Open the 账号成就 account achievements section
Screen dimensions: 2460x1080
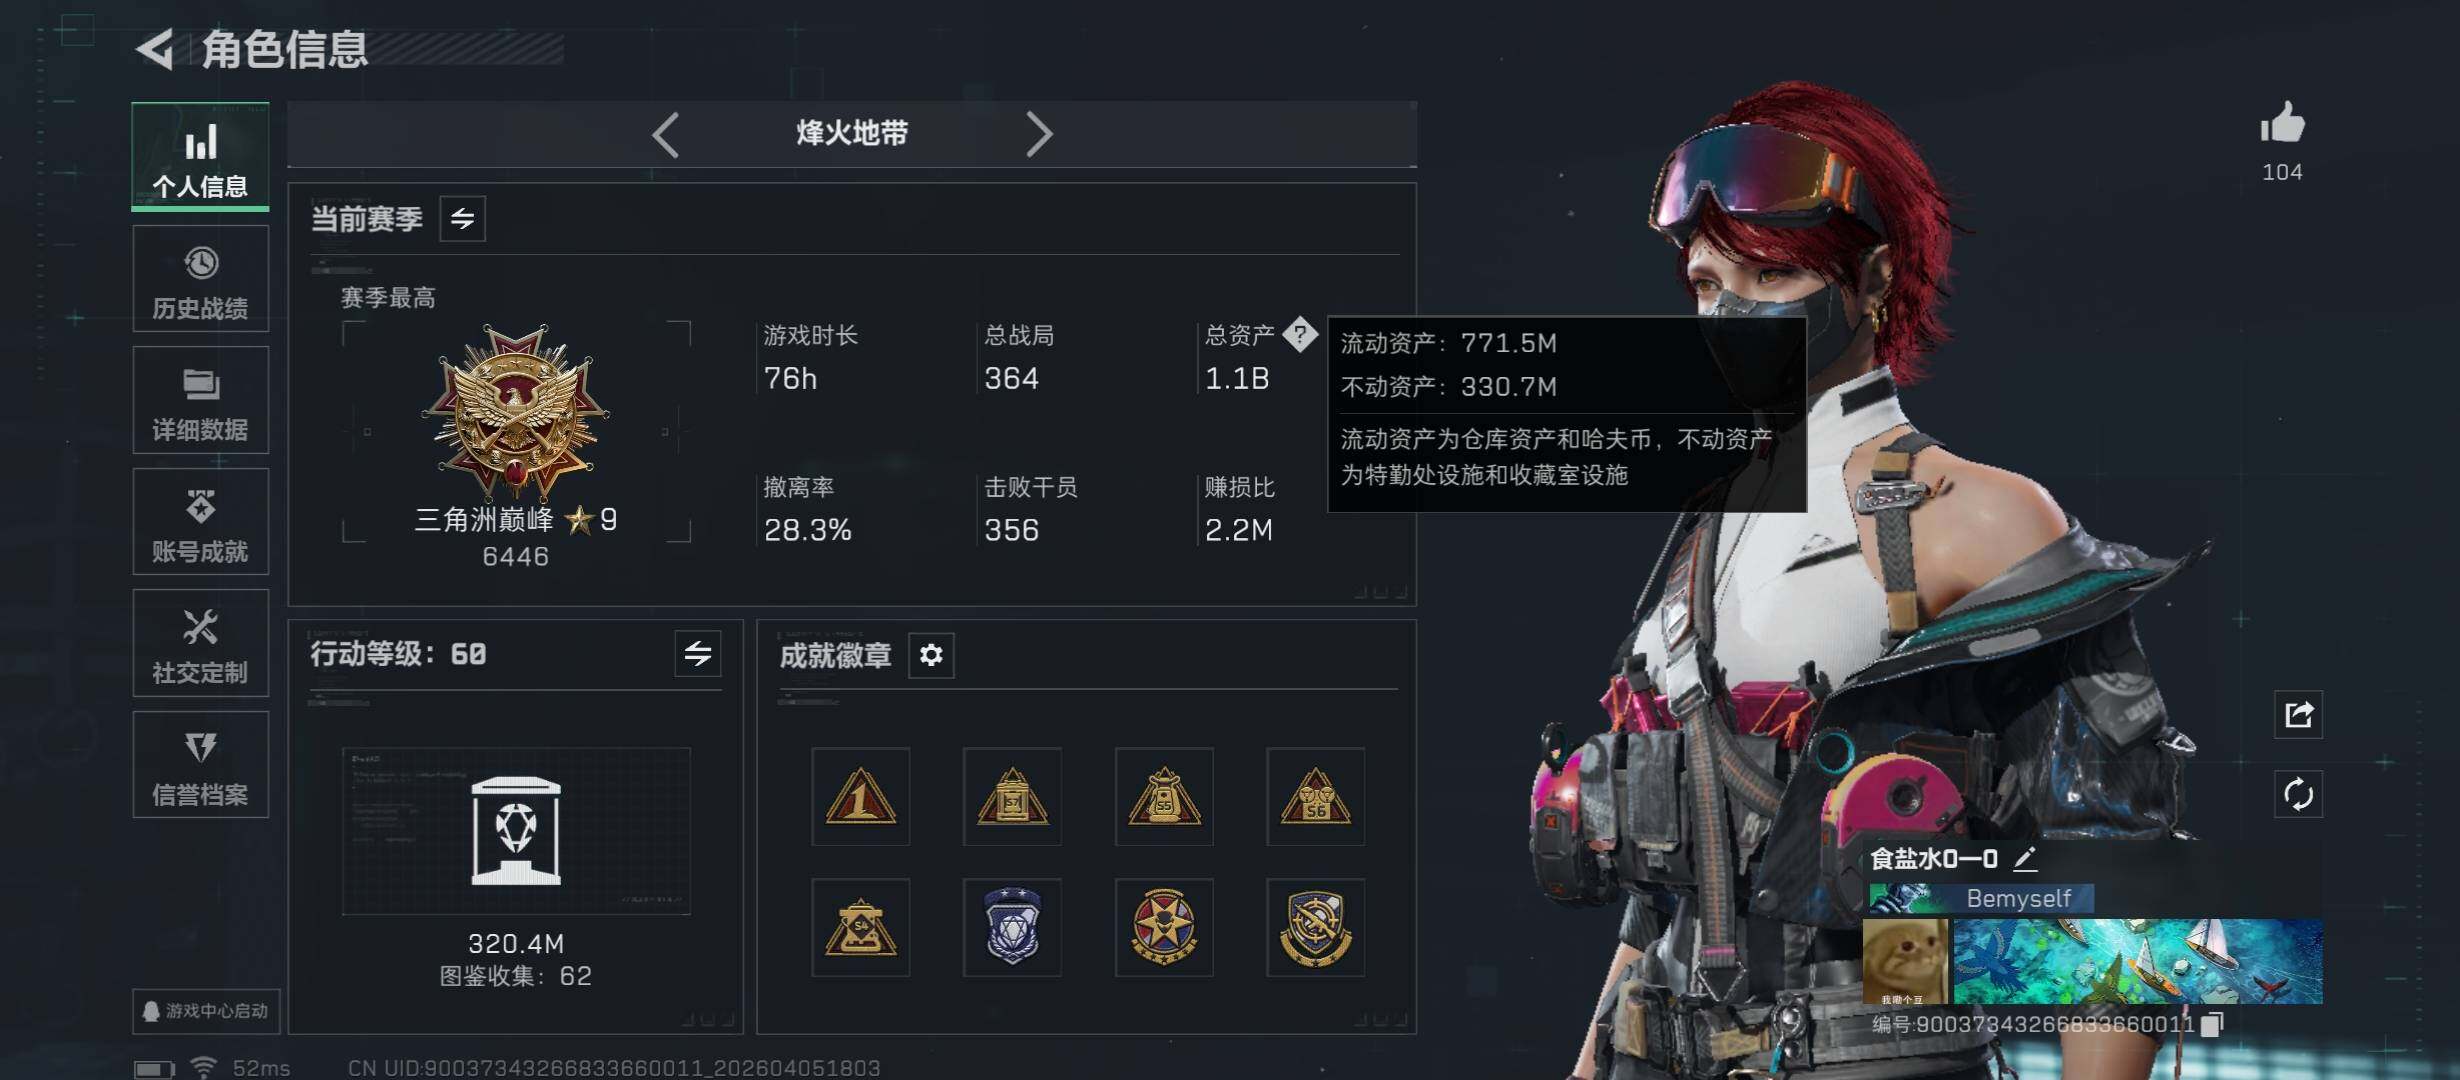pos(200,522)
